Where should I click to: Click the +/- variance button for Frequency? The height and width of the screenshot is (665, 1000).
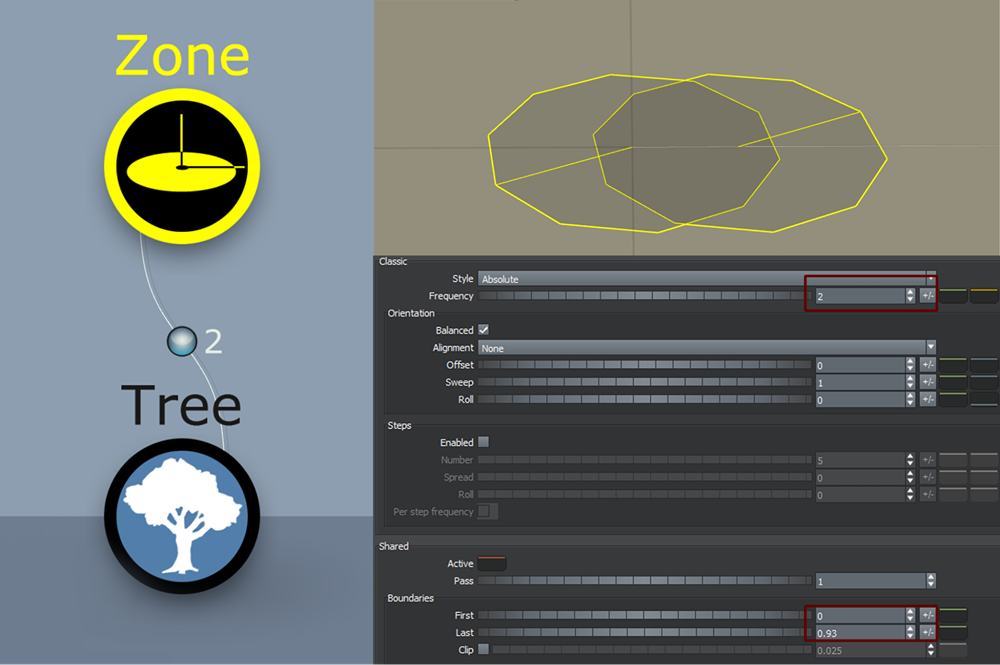point(928,296)
